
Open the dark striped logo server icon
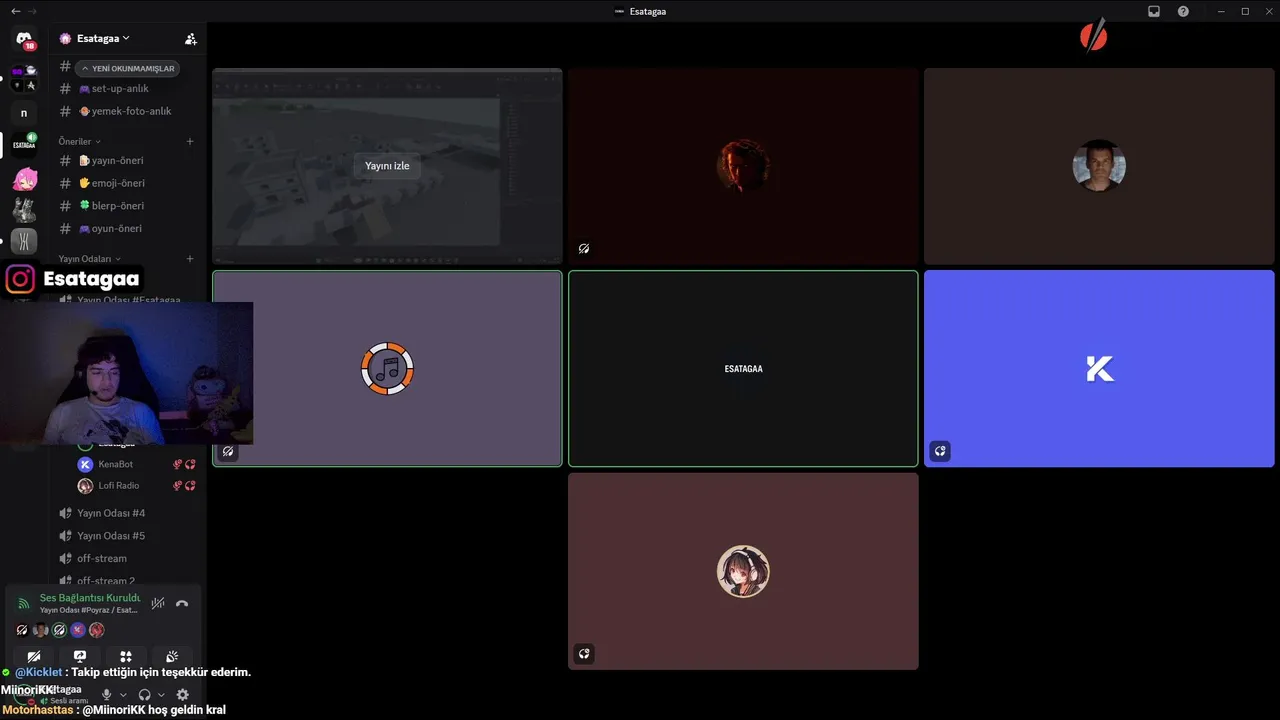pos(24,241)
